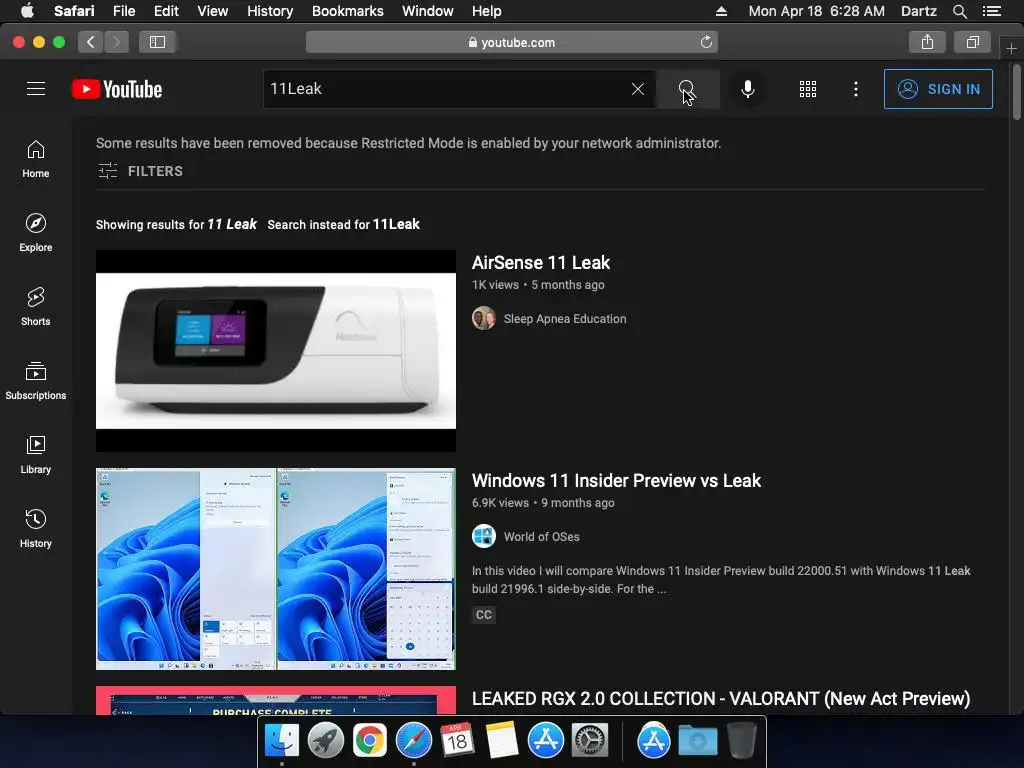1024x768 pixels.
Task: Start voice search with microphone icon
Action: tap(748, 89)
